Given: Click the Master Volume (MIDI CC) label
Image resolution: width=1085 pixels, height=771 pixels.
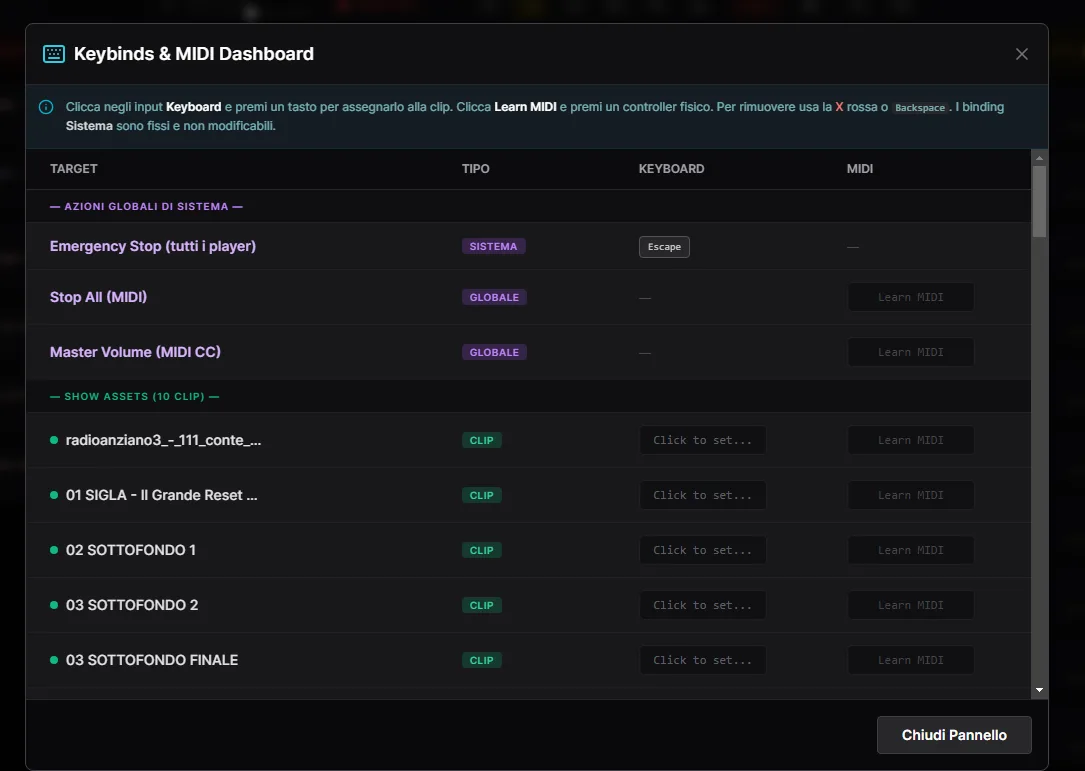Looking at the screenshot, I should click(x=135, y=352).
